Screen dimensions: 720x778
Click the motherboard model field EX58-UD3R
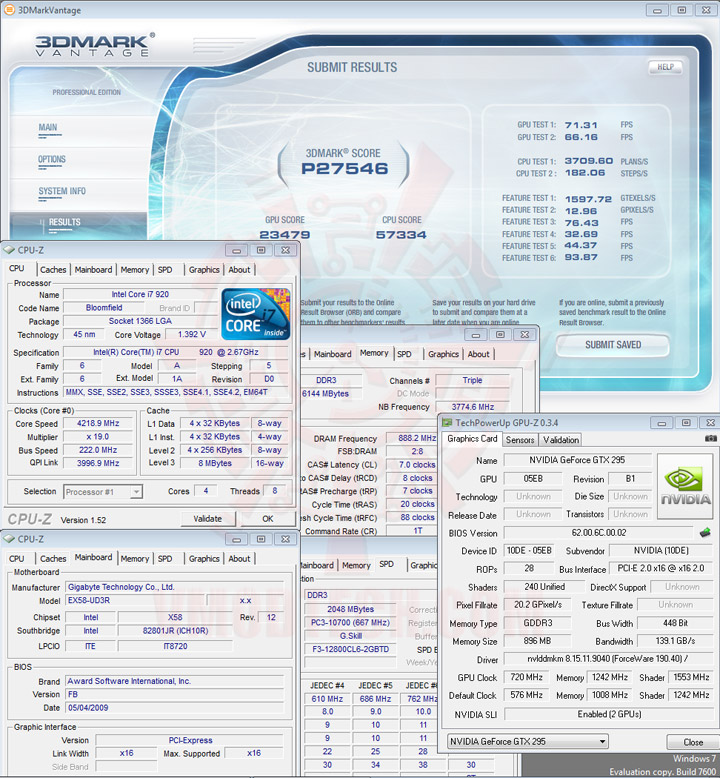click(135, 600)
